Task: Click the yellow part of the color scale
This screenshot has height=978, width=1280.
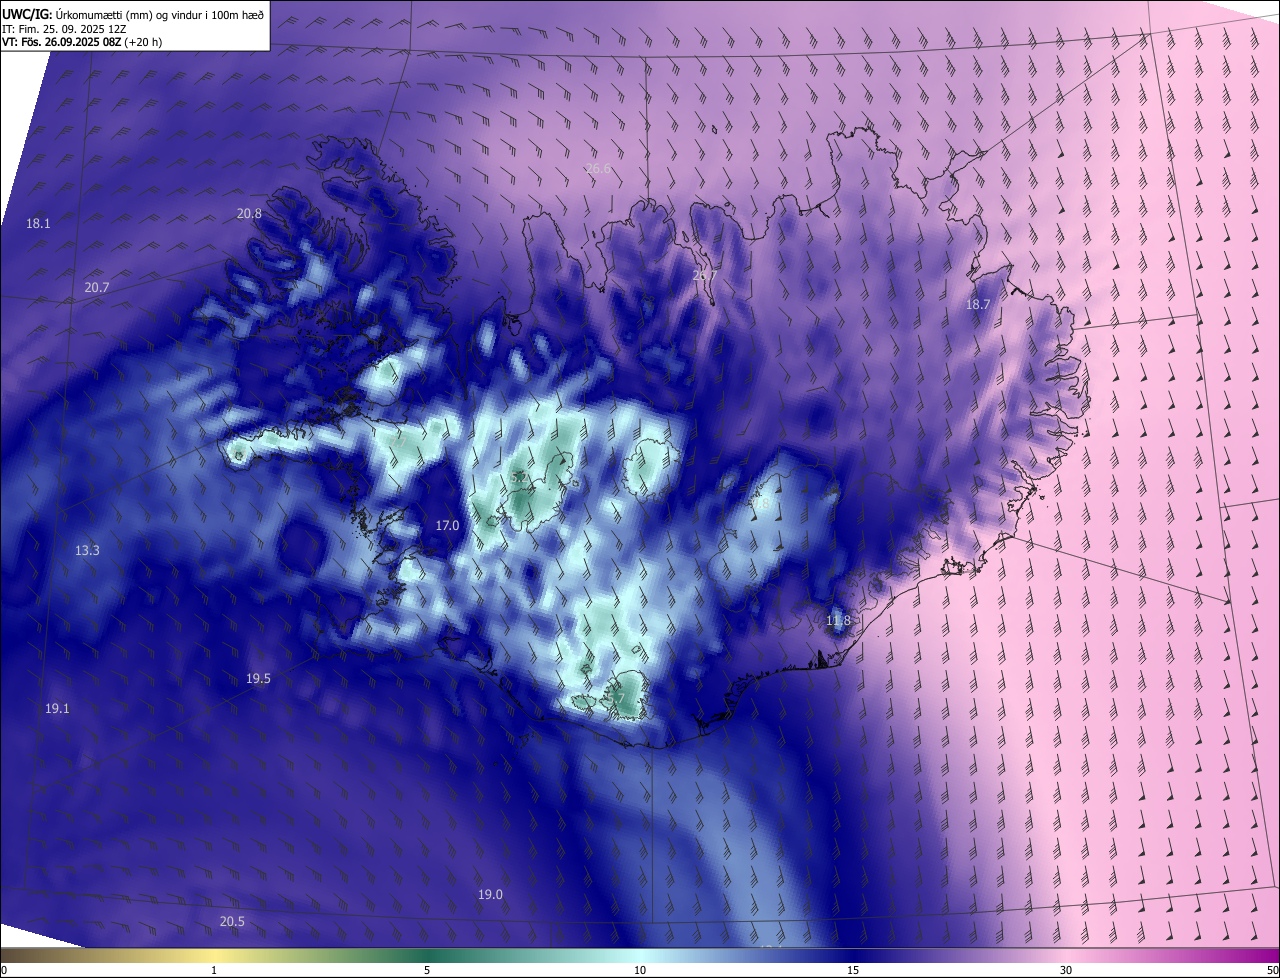Action: (x=215, y=955)
